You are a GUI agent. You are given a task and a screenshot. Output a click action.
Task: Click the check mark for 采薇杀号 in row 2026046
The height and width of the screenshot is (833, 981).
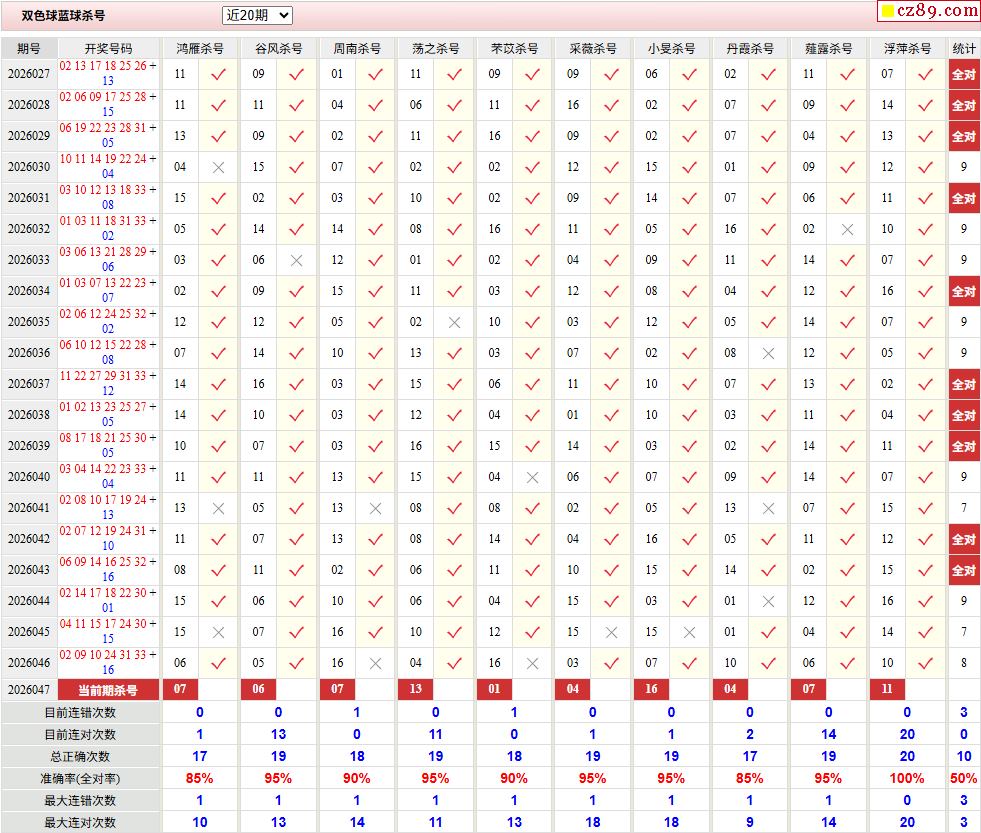click(x=611, y=663)
